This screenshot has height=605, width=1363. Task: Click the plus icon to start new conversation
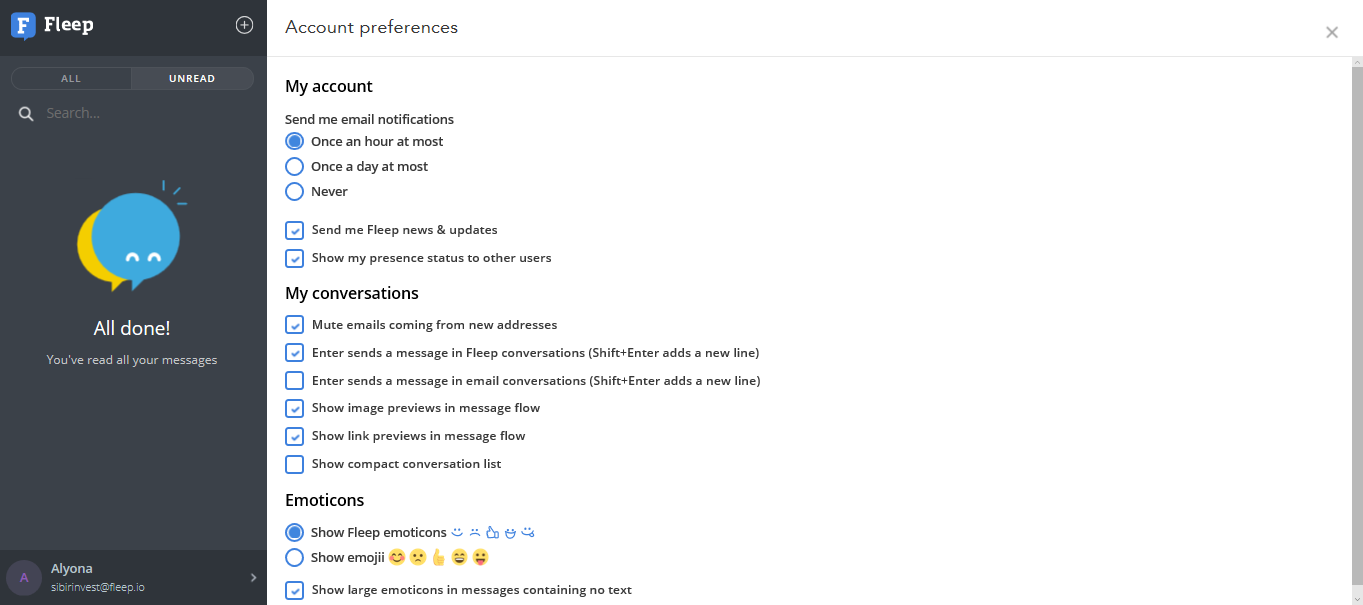(244, 25)
